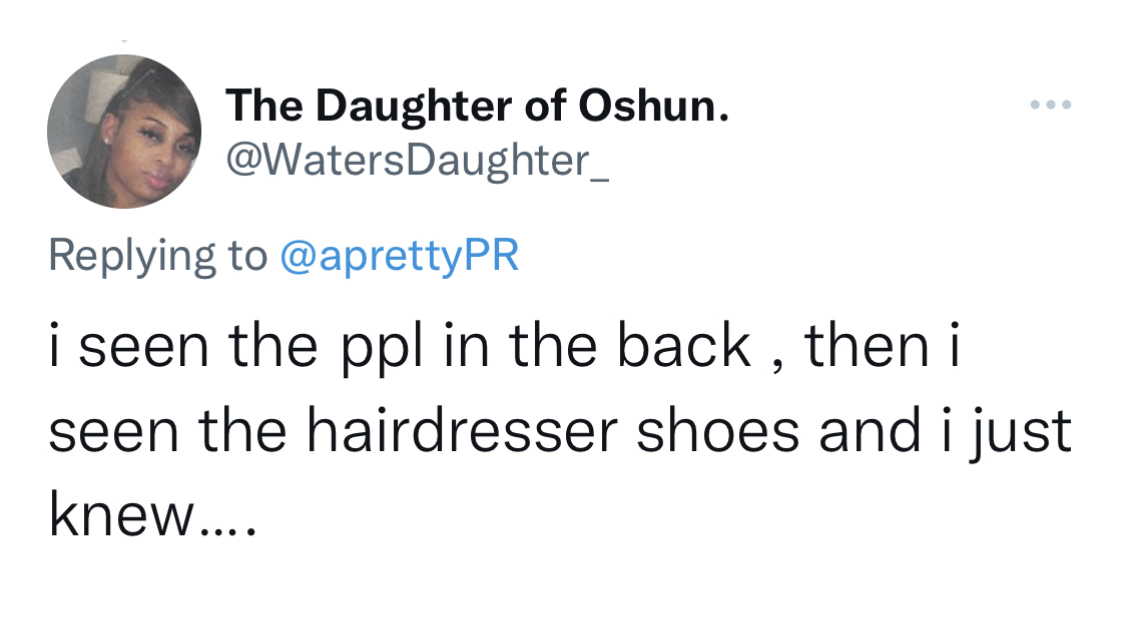1125x618 pixels.
Task: Click the first word seen in tweet
Action: point(143,349)
